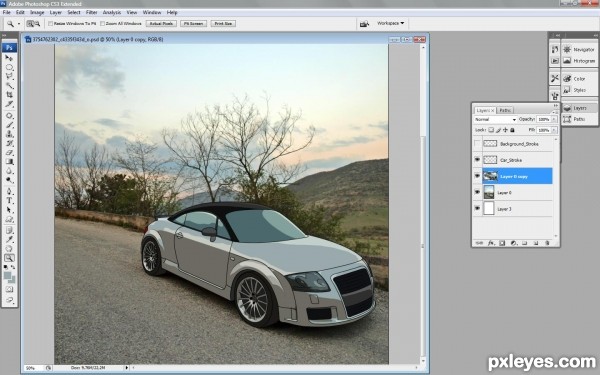This screenshot has height=375, width=600.
Task: Enable Resize Windows To Fit checkbox
Action: (x=51, y=24)
